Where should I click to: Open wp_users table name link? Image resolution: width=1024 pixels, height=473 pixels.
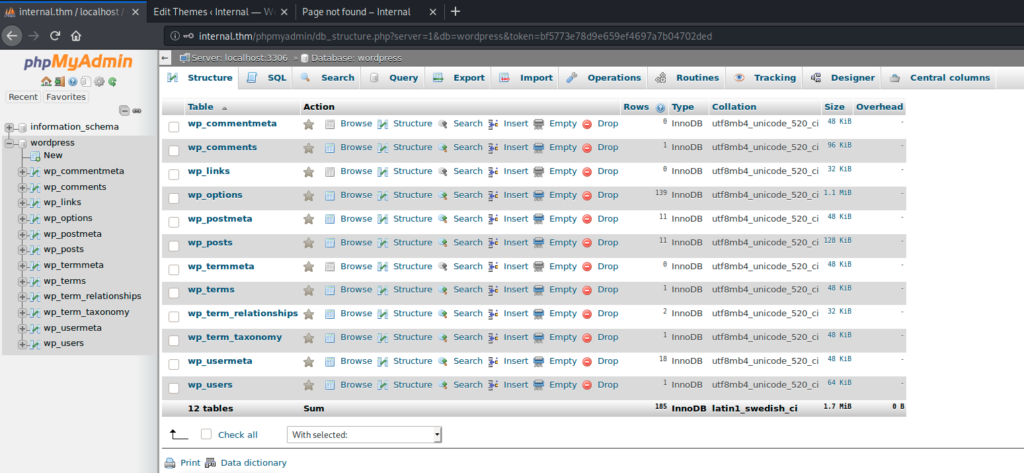[210, 385]
